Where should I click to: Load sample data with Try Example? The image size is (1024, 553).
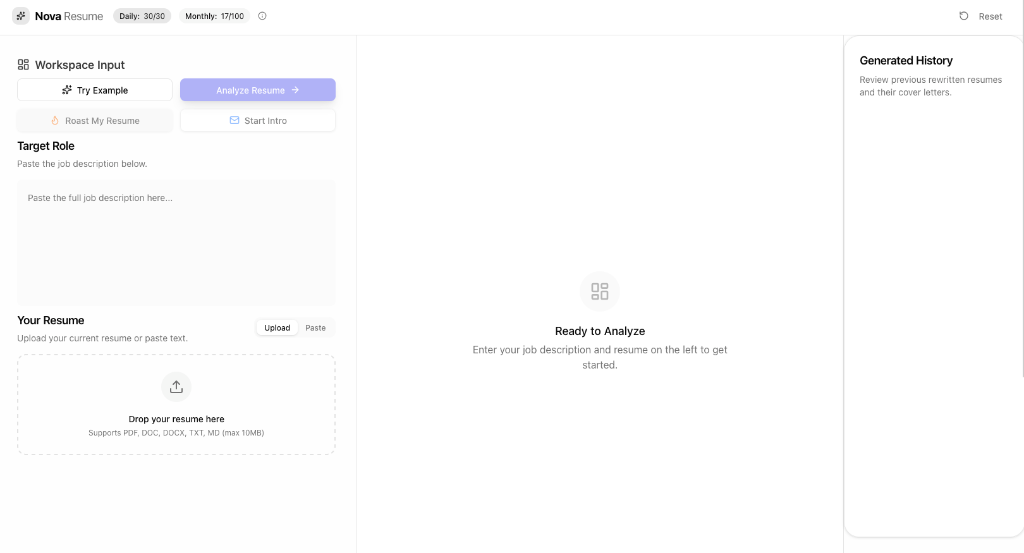tap(95, 90)
